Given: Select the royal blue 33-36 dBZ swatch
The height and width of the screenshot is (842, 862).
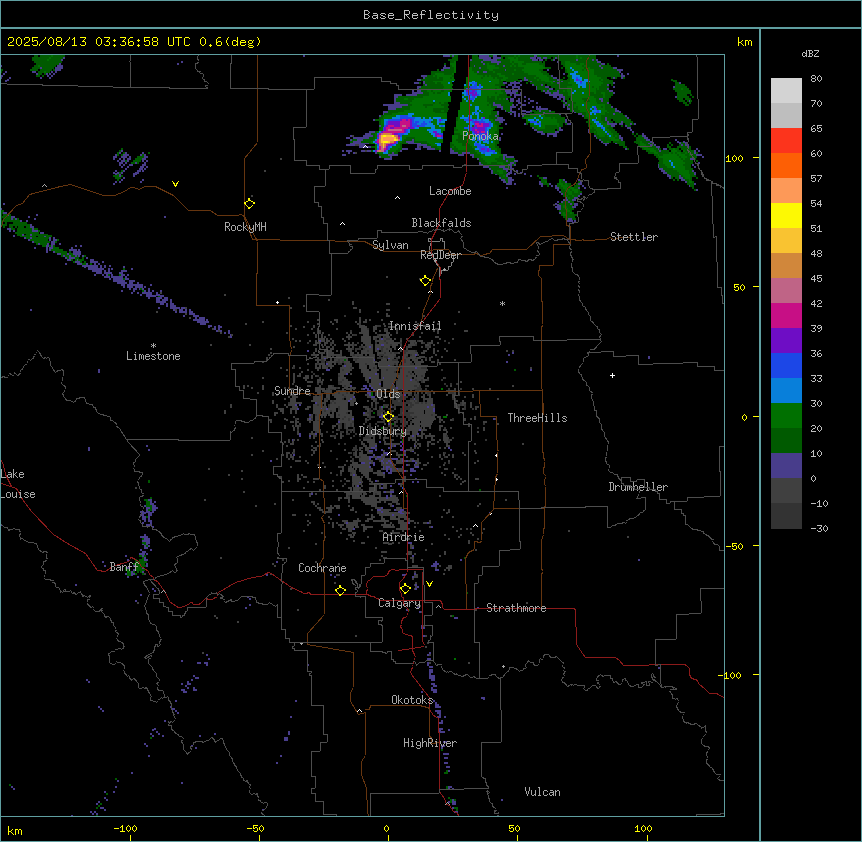Looking at the screenshot, I should 786,365.
